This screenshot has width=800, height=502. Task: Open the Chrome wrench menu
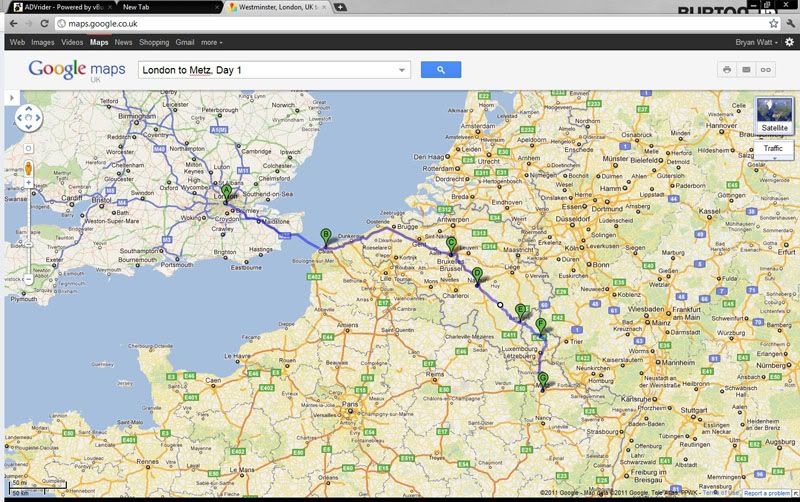(791, 23)
